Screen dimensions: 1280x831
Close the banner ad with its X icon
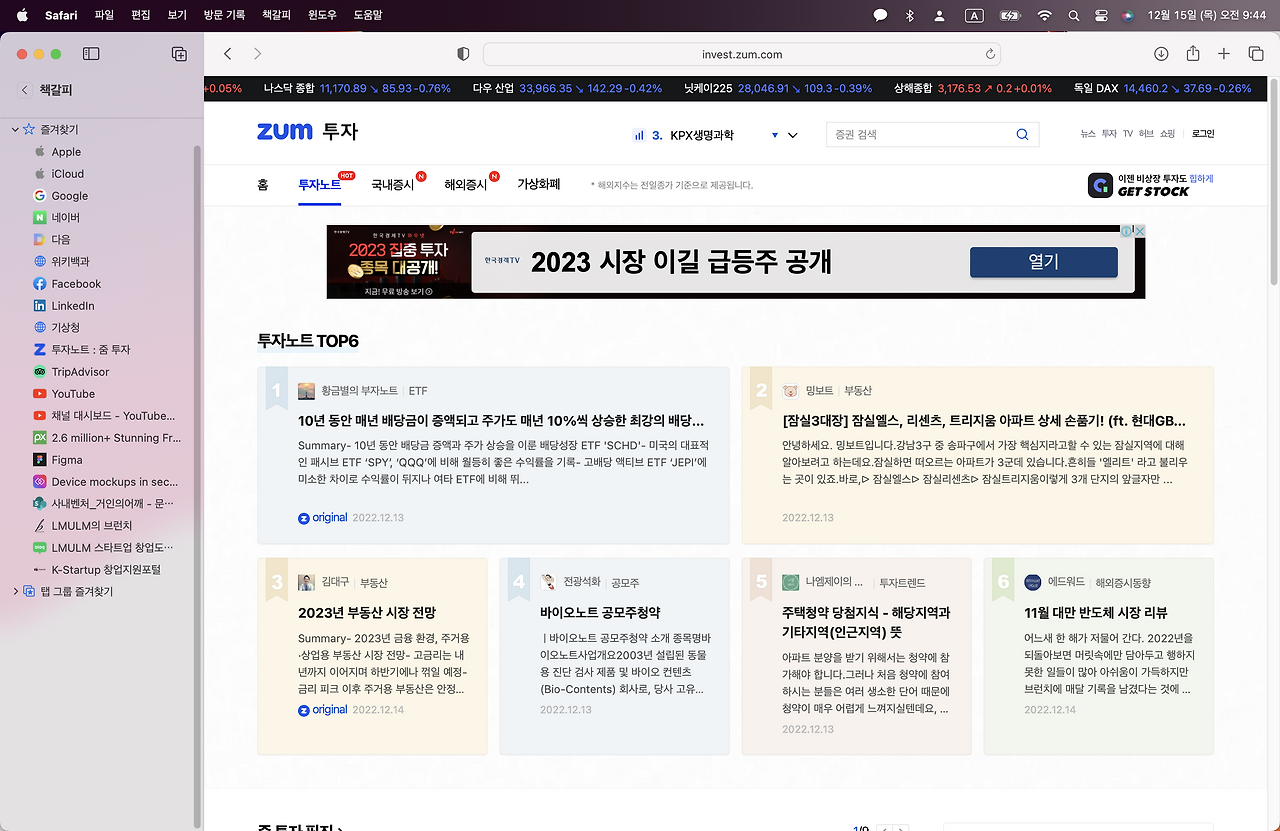tap(1139, 231)
